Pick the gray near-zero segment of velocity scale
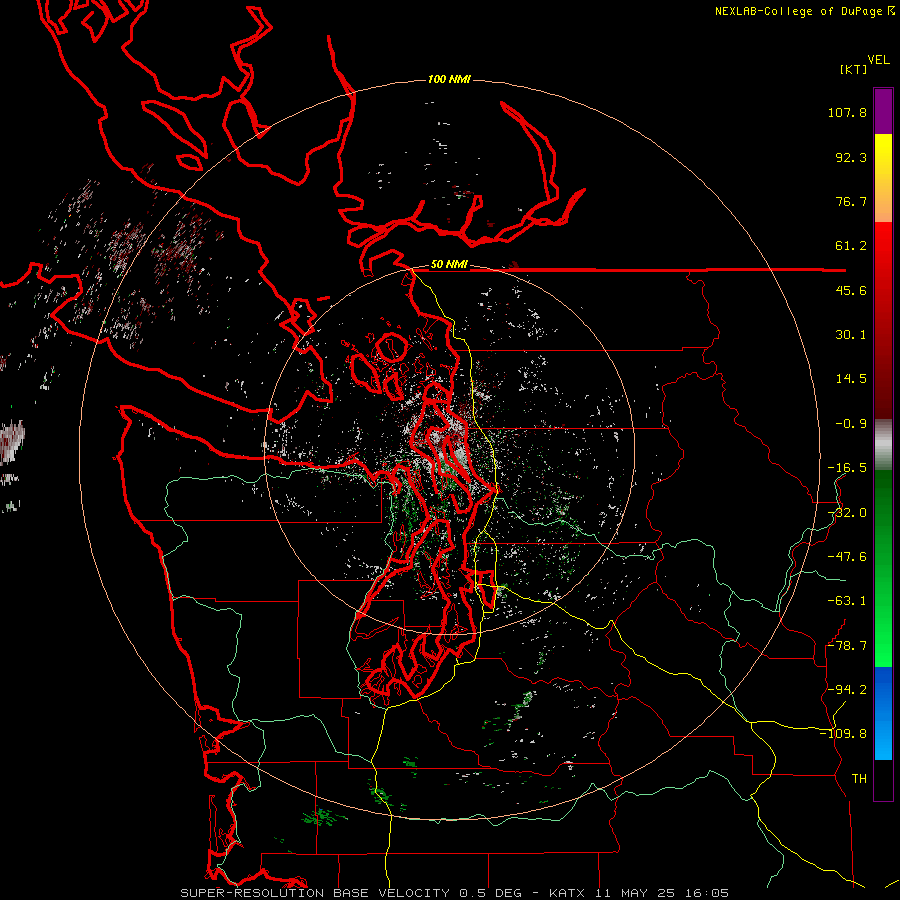Screen dimensions: 900x900 (x=883, y=445)
